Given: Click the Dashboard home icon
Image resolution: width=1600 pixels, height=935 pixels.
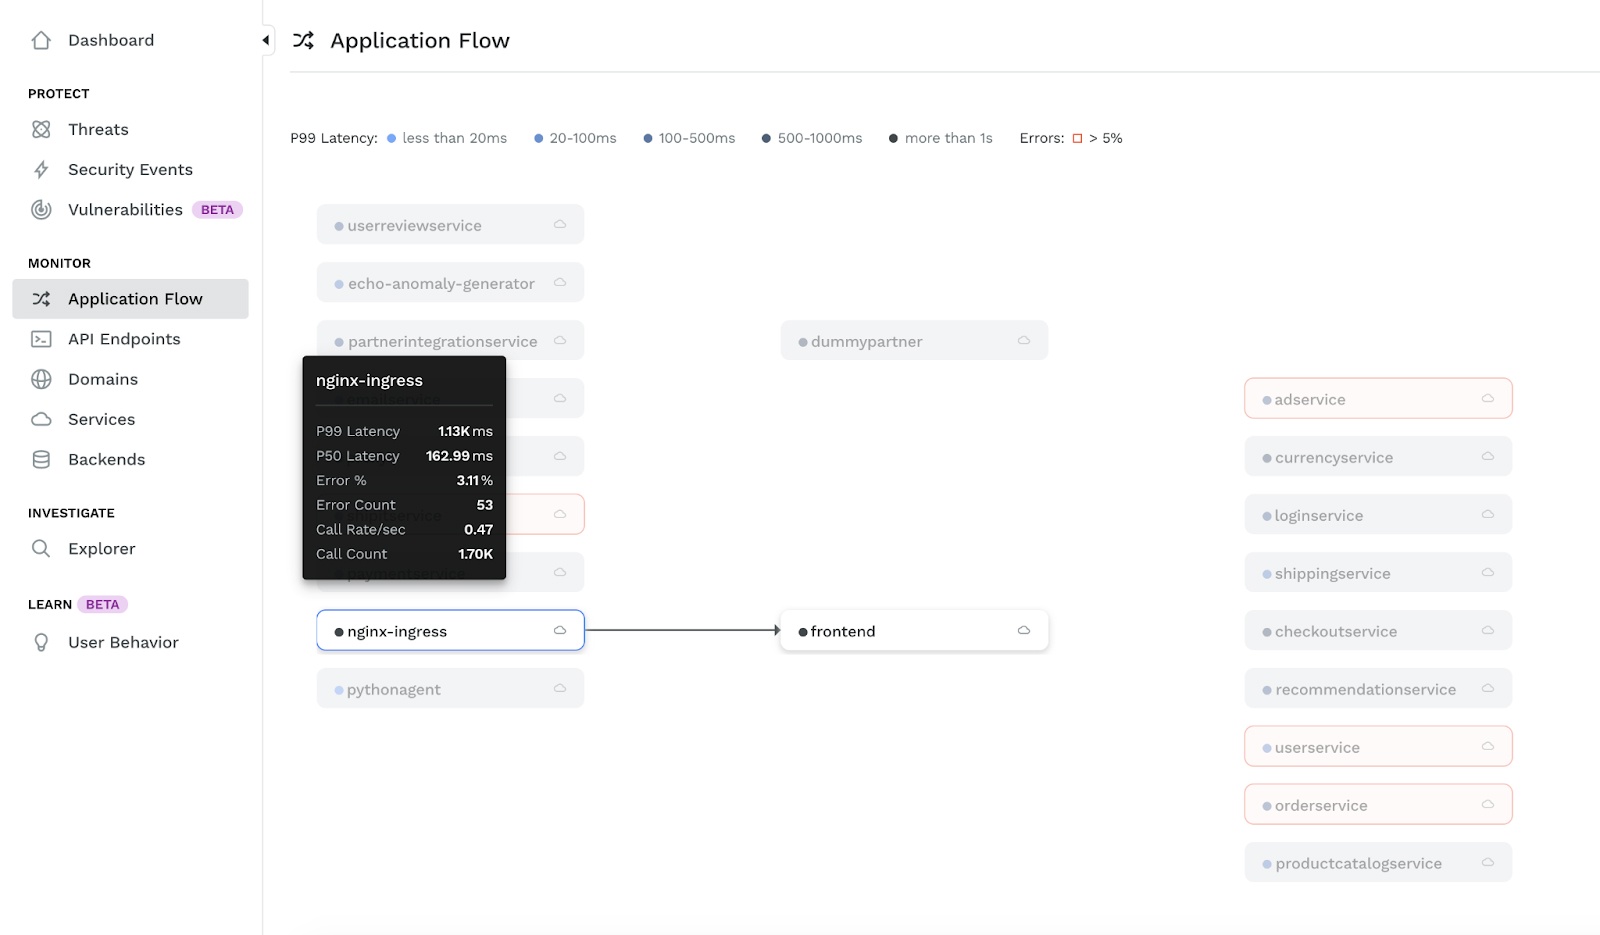Looking at the screenshot, I should (41, 40).
